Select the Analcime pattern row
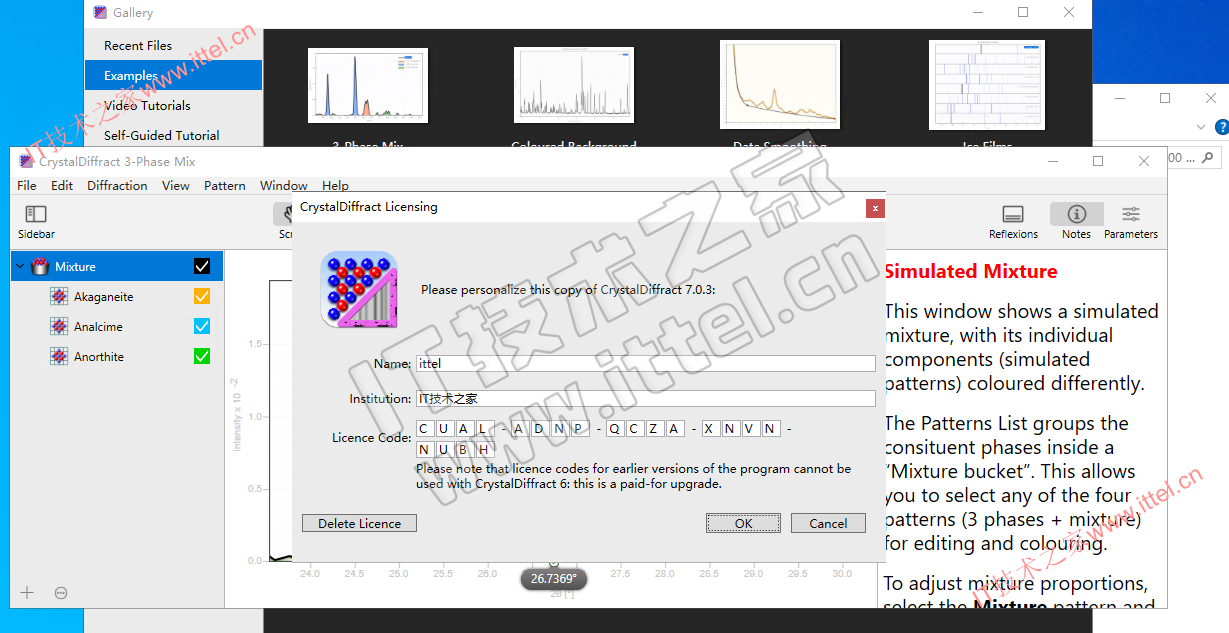The height and width of the screenshot is (633, 1229). tap(117, 326)
